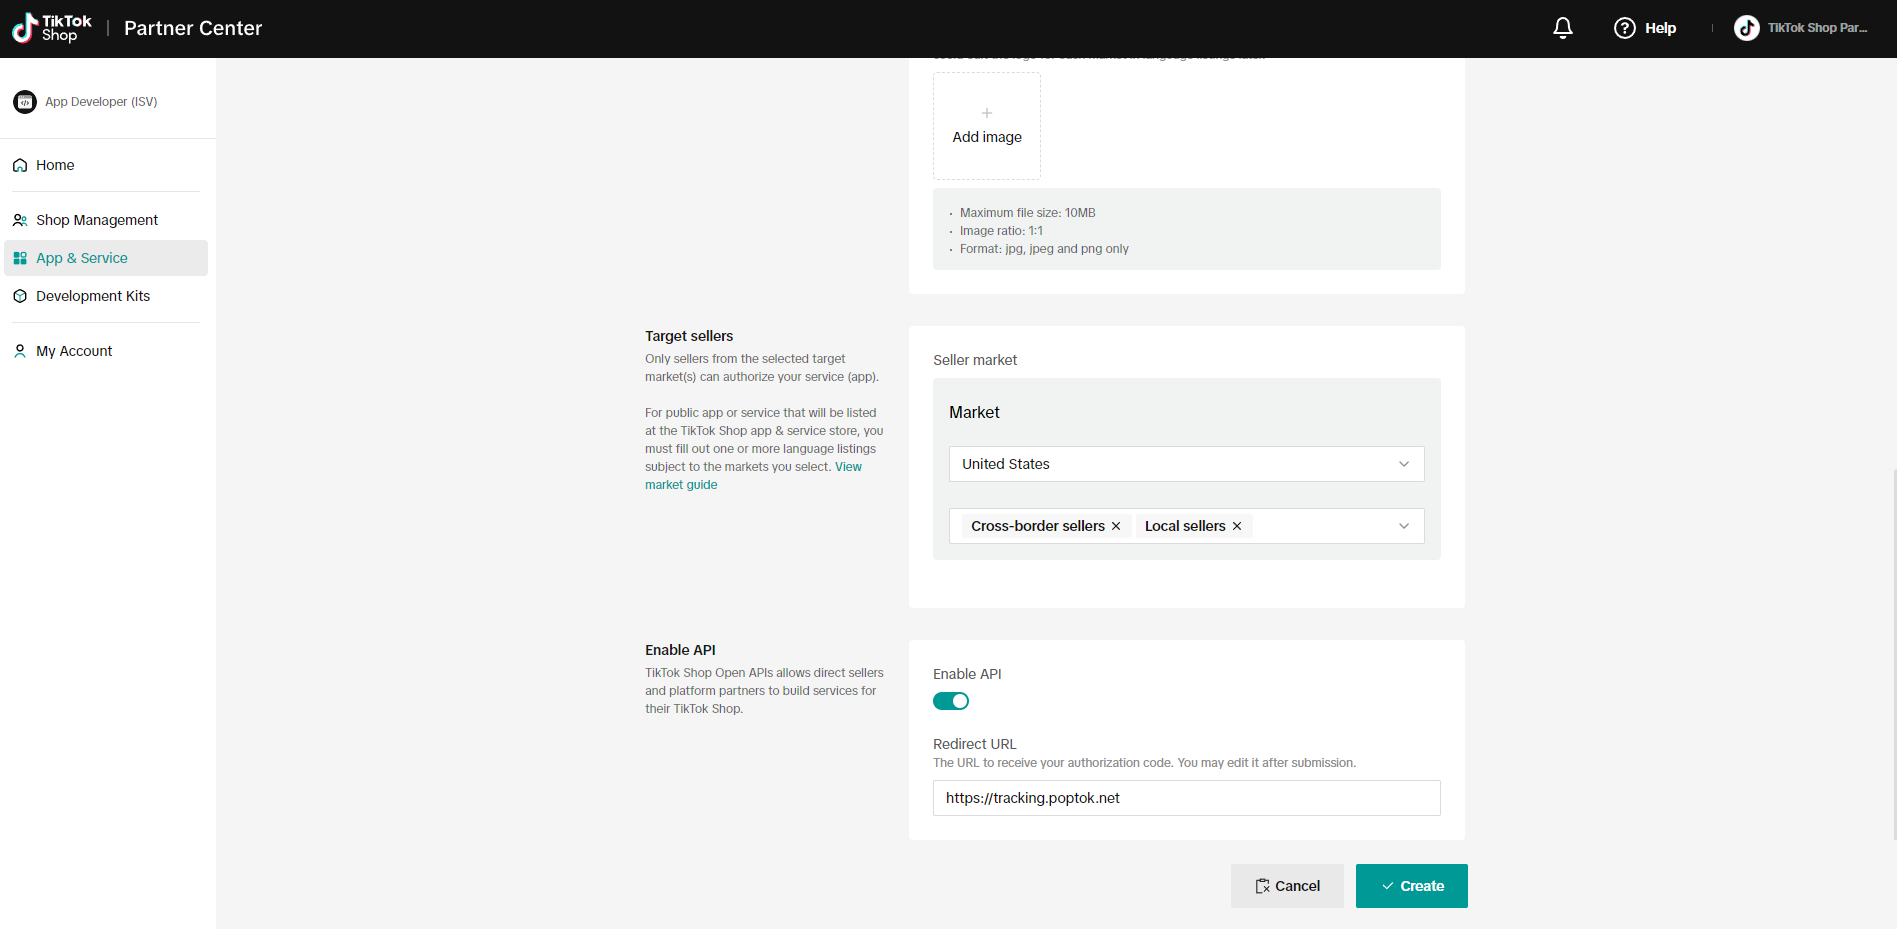Click the TikTok Shop Partner account avatar
Screen dimensions: 1897x929
(1746, 28)
